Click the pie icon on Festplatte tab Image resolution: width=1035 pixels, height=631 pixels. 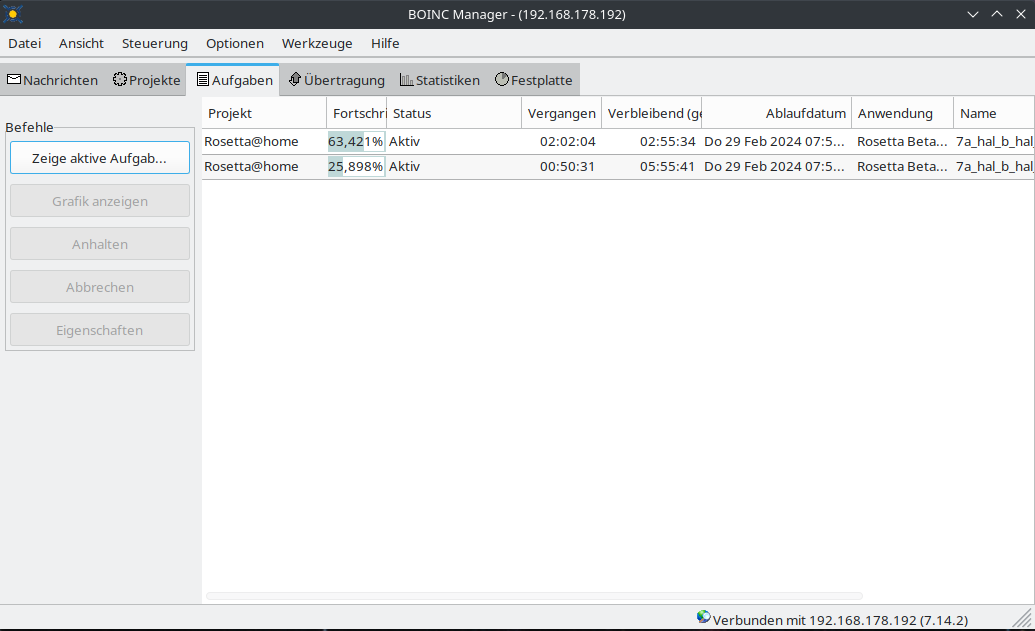502,80
